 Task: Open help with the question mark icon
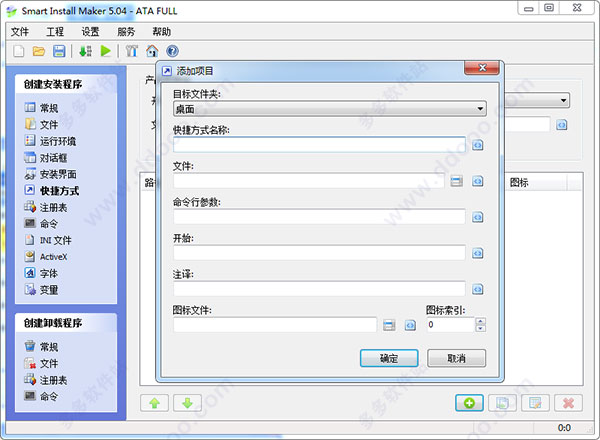tap(173, 51)
